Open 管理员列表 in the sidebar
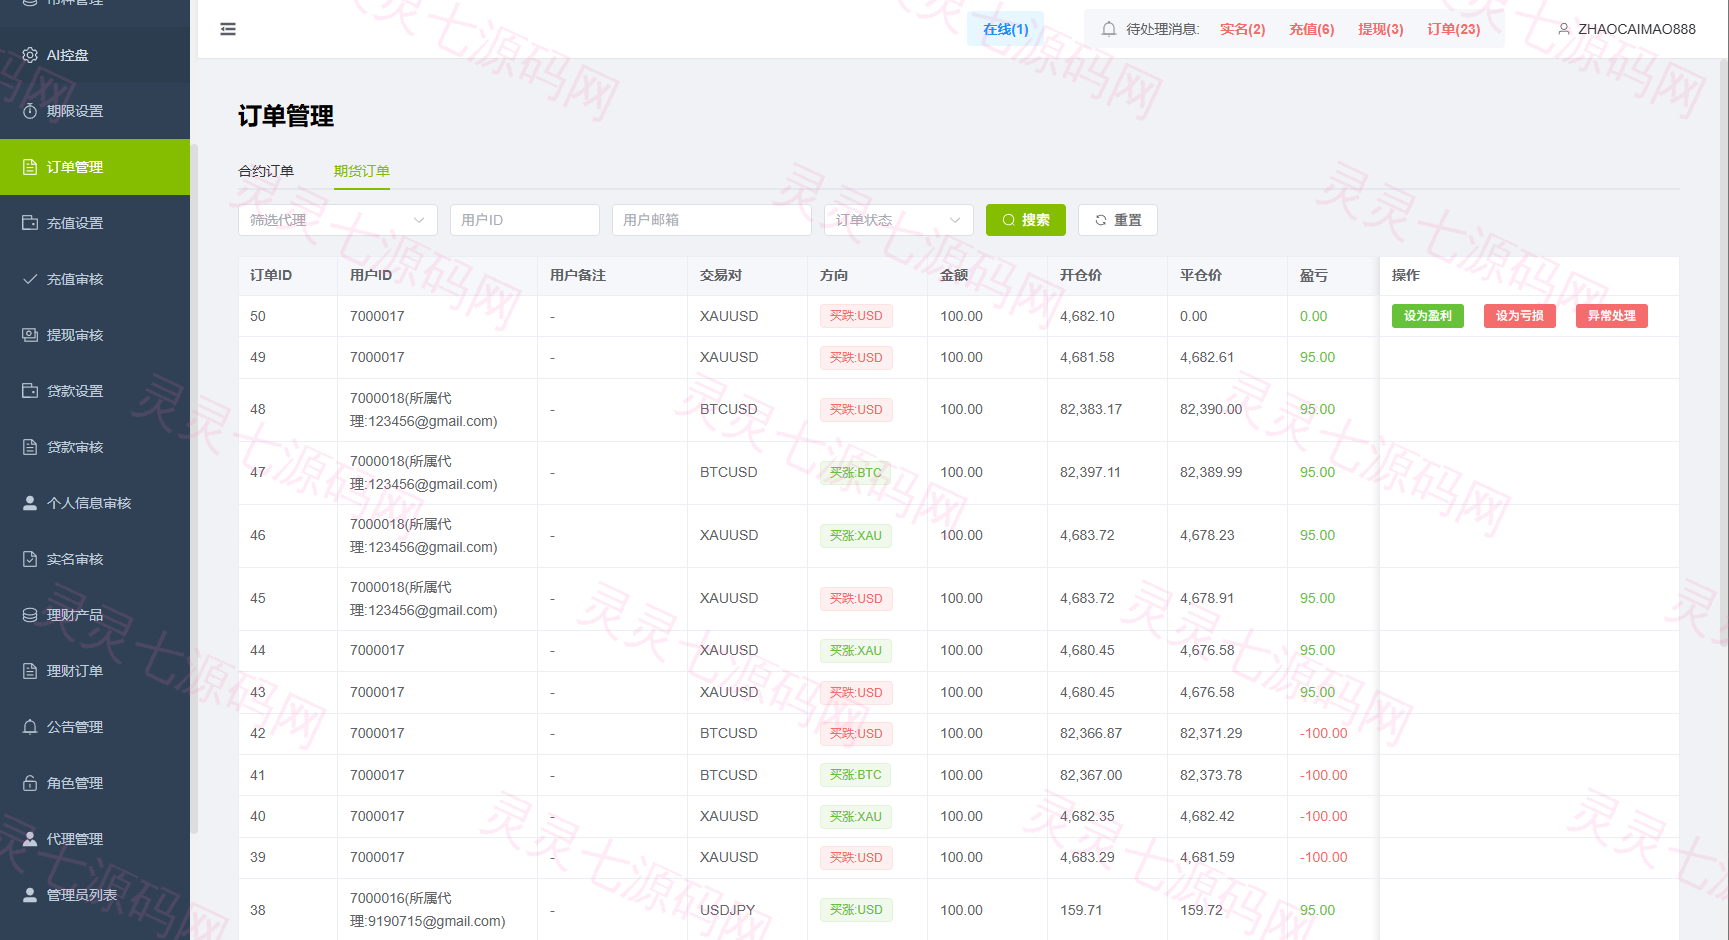Image resolution: width=1729 pixels, height=940 pixels. click(95, 895)
